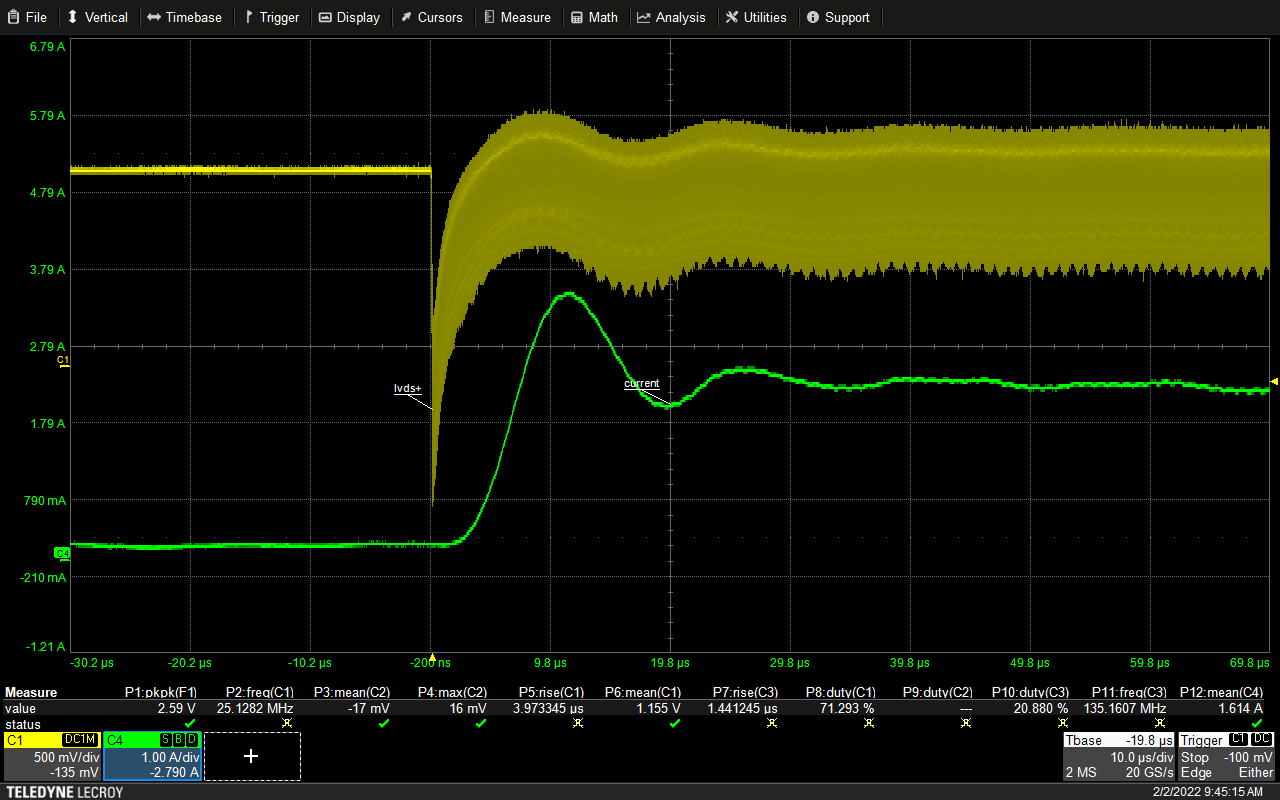Click the warning status icon under P2

pyautogui.click(x=286, y=722)
